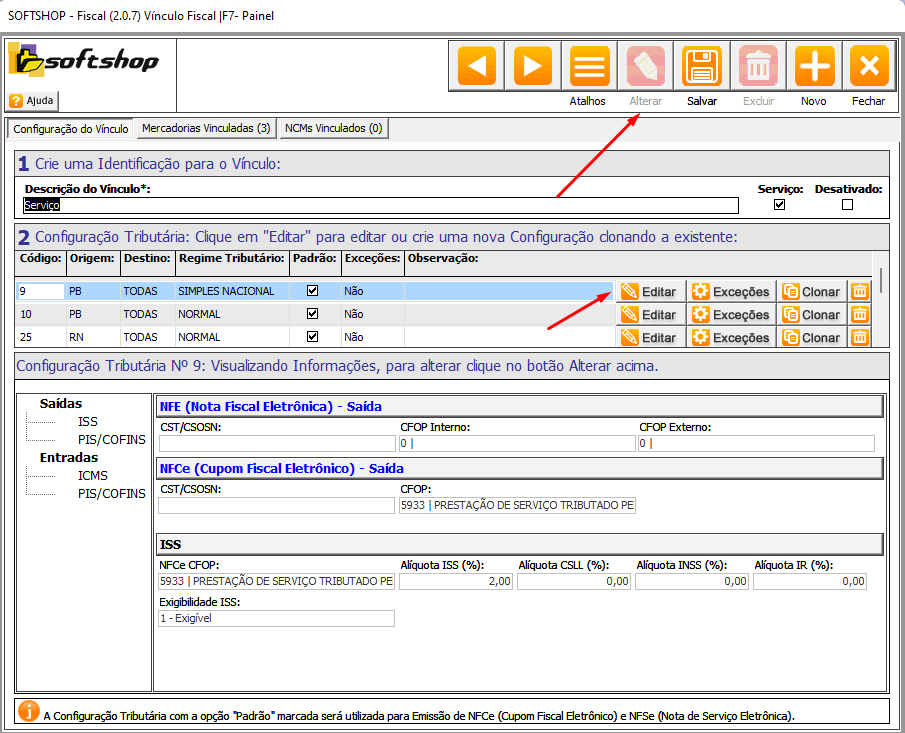Enable the Desativado checkbox
The width and height of the screenshot is (905, 733).
point(848,205)
